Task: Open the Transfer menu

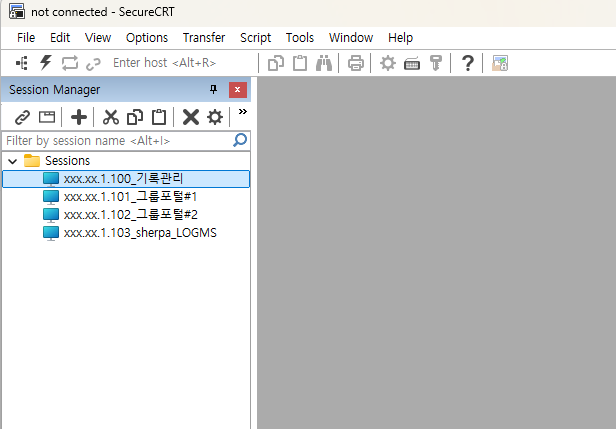Action: click(204, 38)
